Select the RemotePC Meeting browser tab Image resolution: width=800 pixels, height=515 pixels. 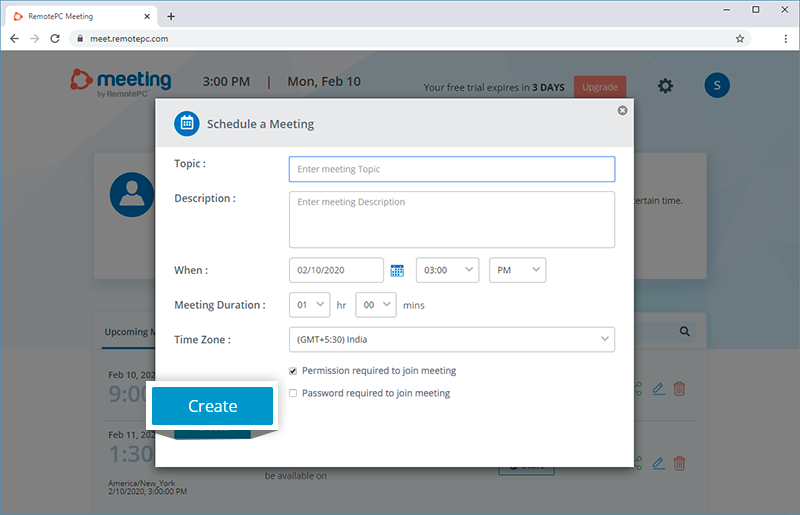[82, 16]
